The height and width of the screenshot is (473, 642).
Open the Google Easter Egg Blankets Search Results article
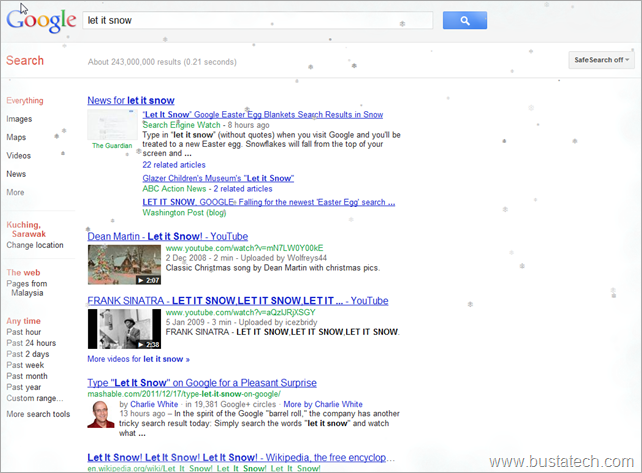262,115
